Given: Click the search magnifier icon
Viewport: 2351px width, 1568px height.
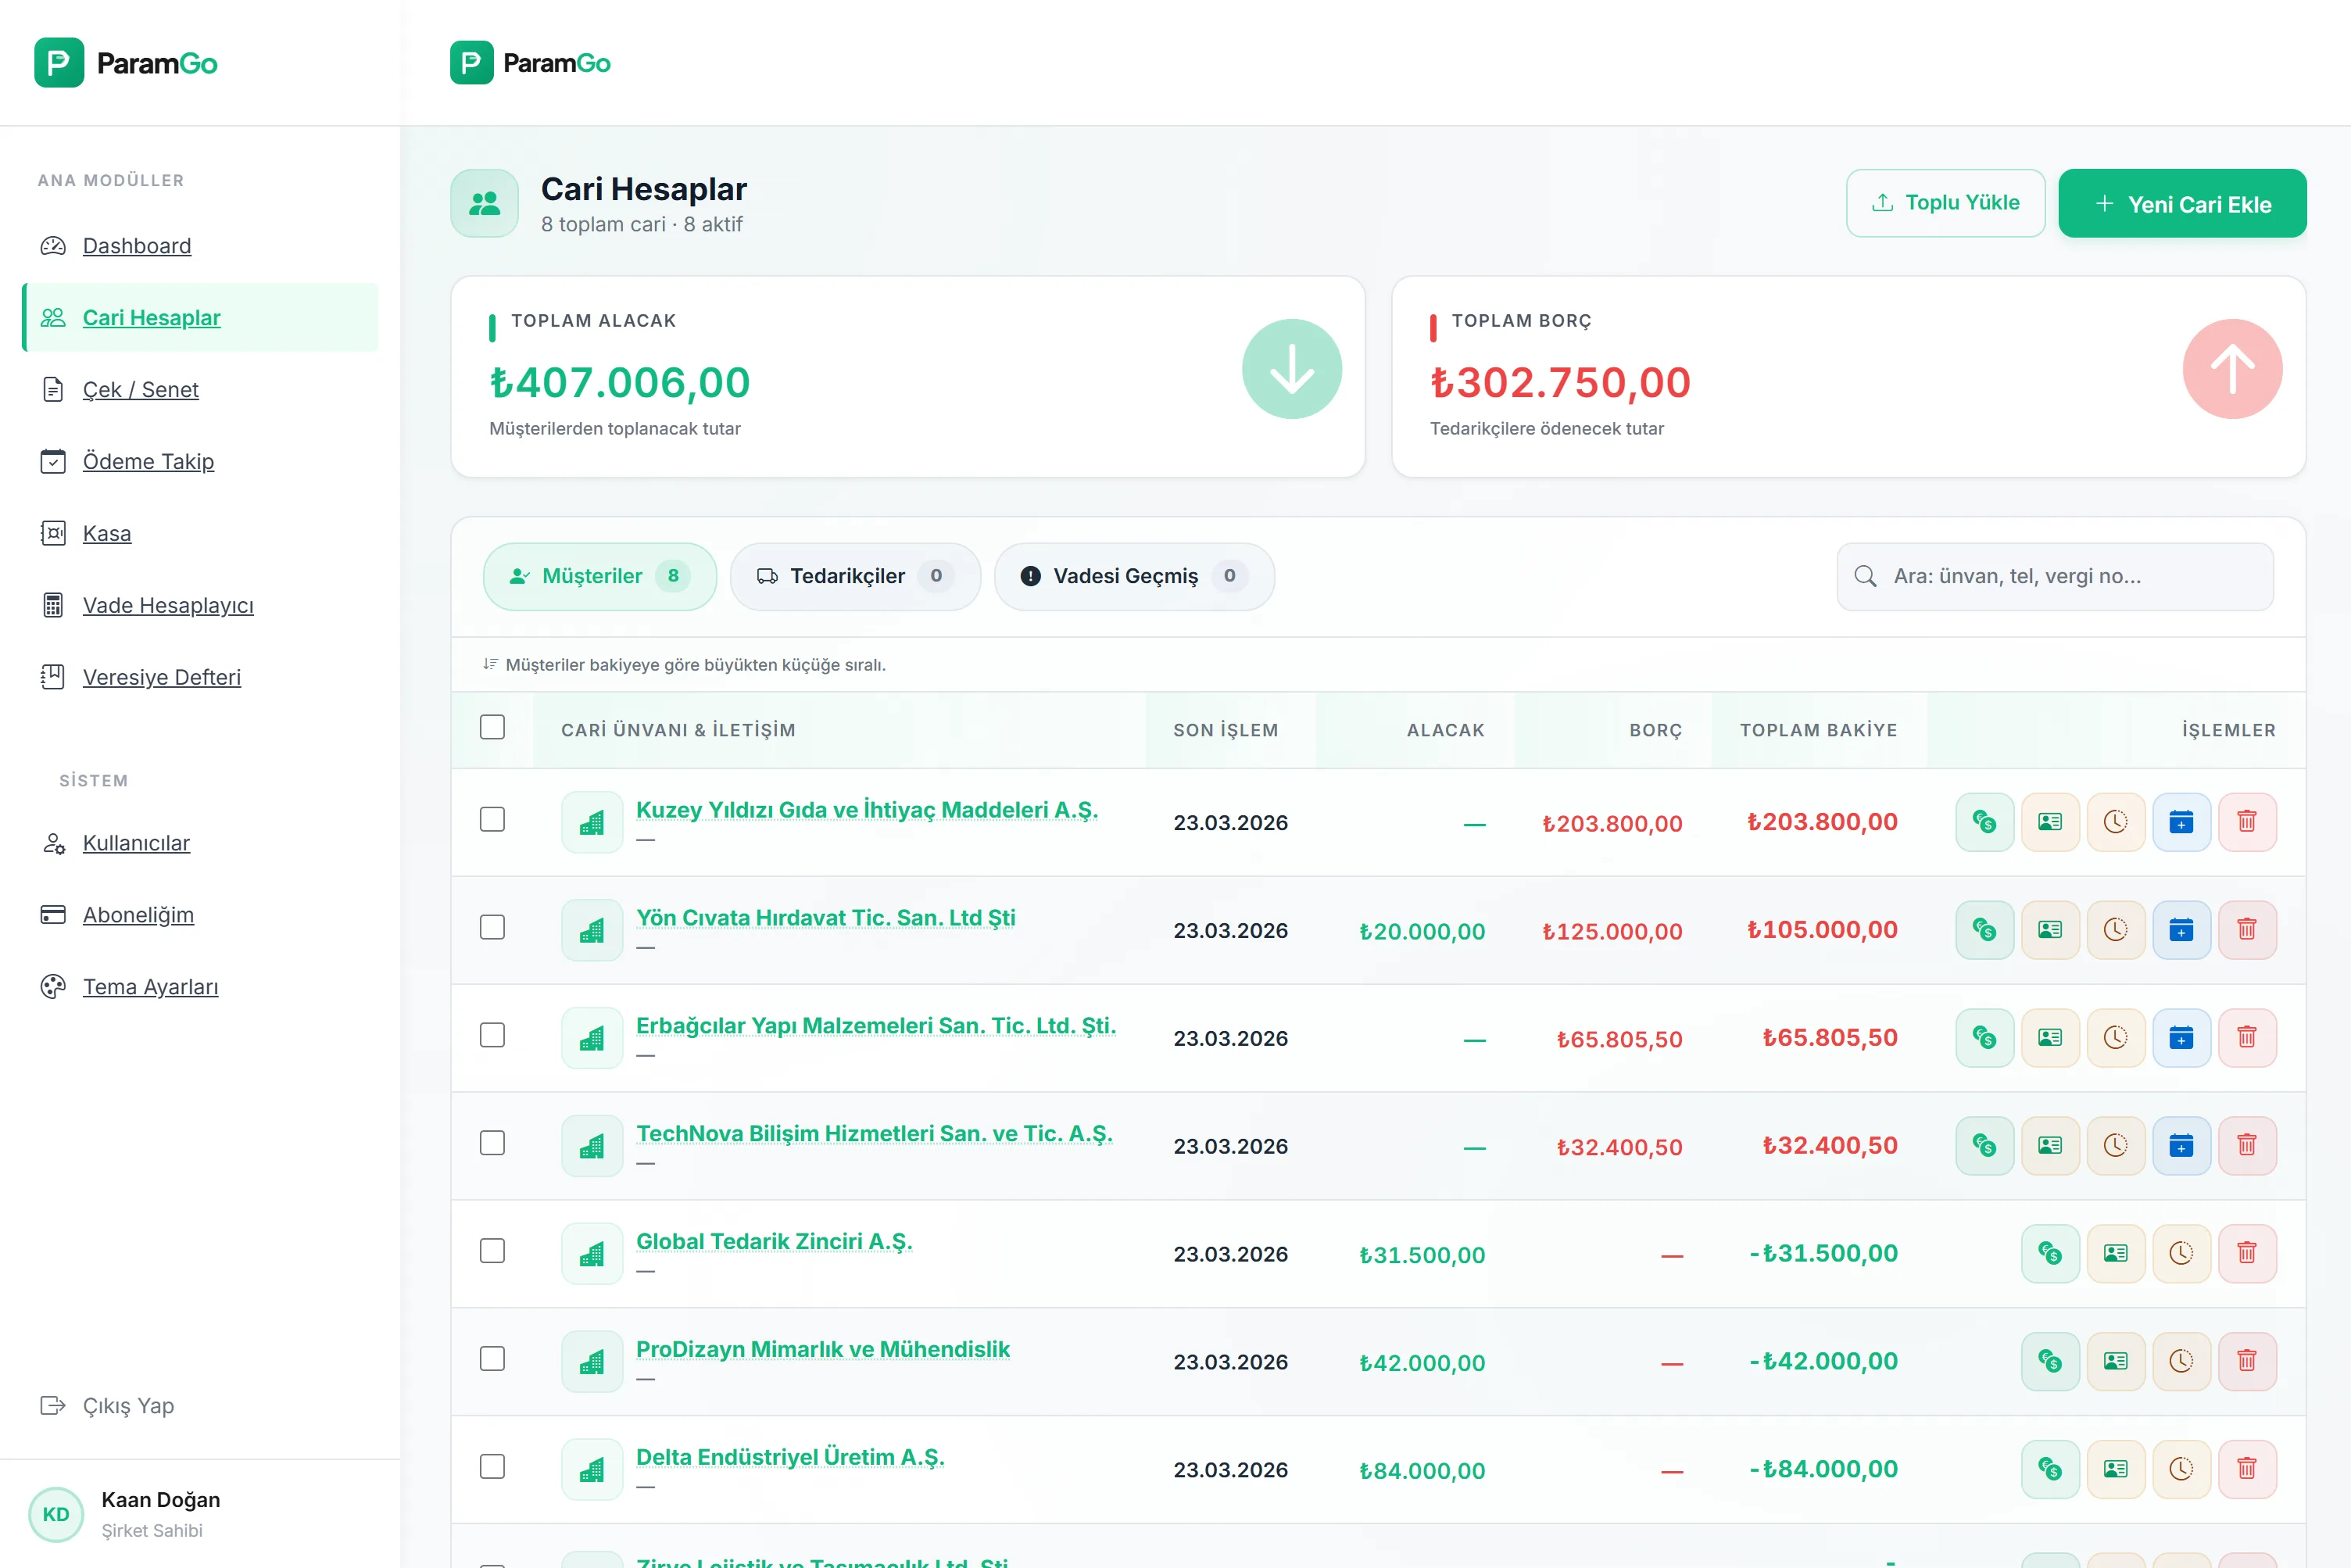Looking at the screenshot, I should 1865,576.
